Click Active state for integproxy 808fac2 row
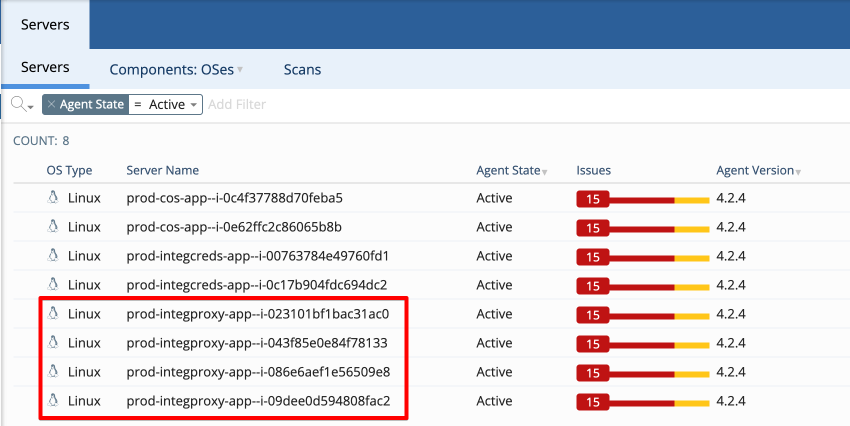The width and height of the screenshot is (850, 426). point(494,401)
